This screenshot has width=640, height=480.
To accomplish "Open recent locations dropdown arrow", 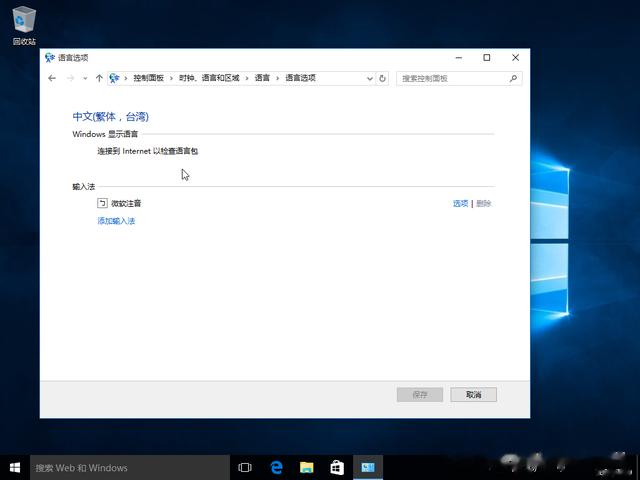I will click(85, 78).
